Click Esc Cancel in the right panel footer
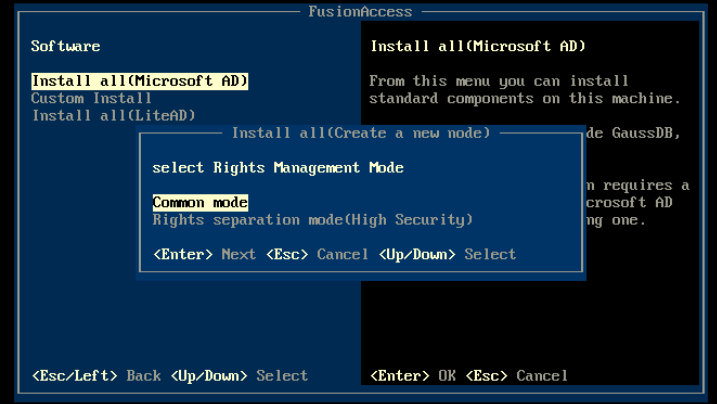Viewport: 717px width, 404px height. coord(516,376)
